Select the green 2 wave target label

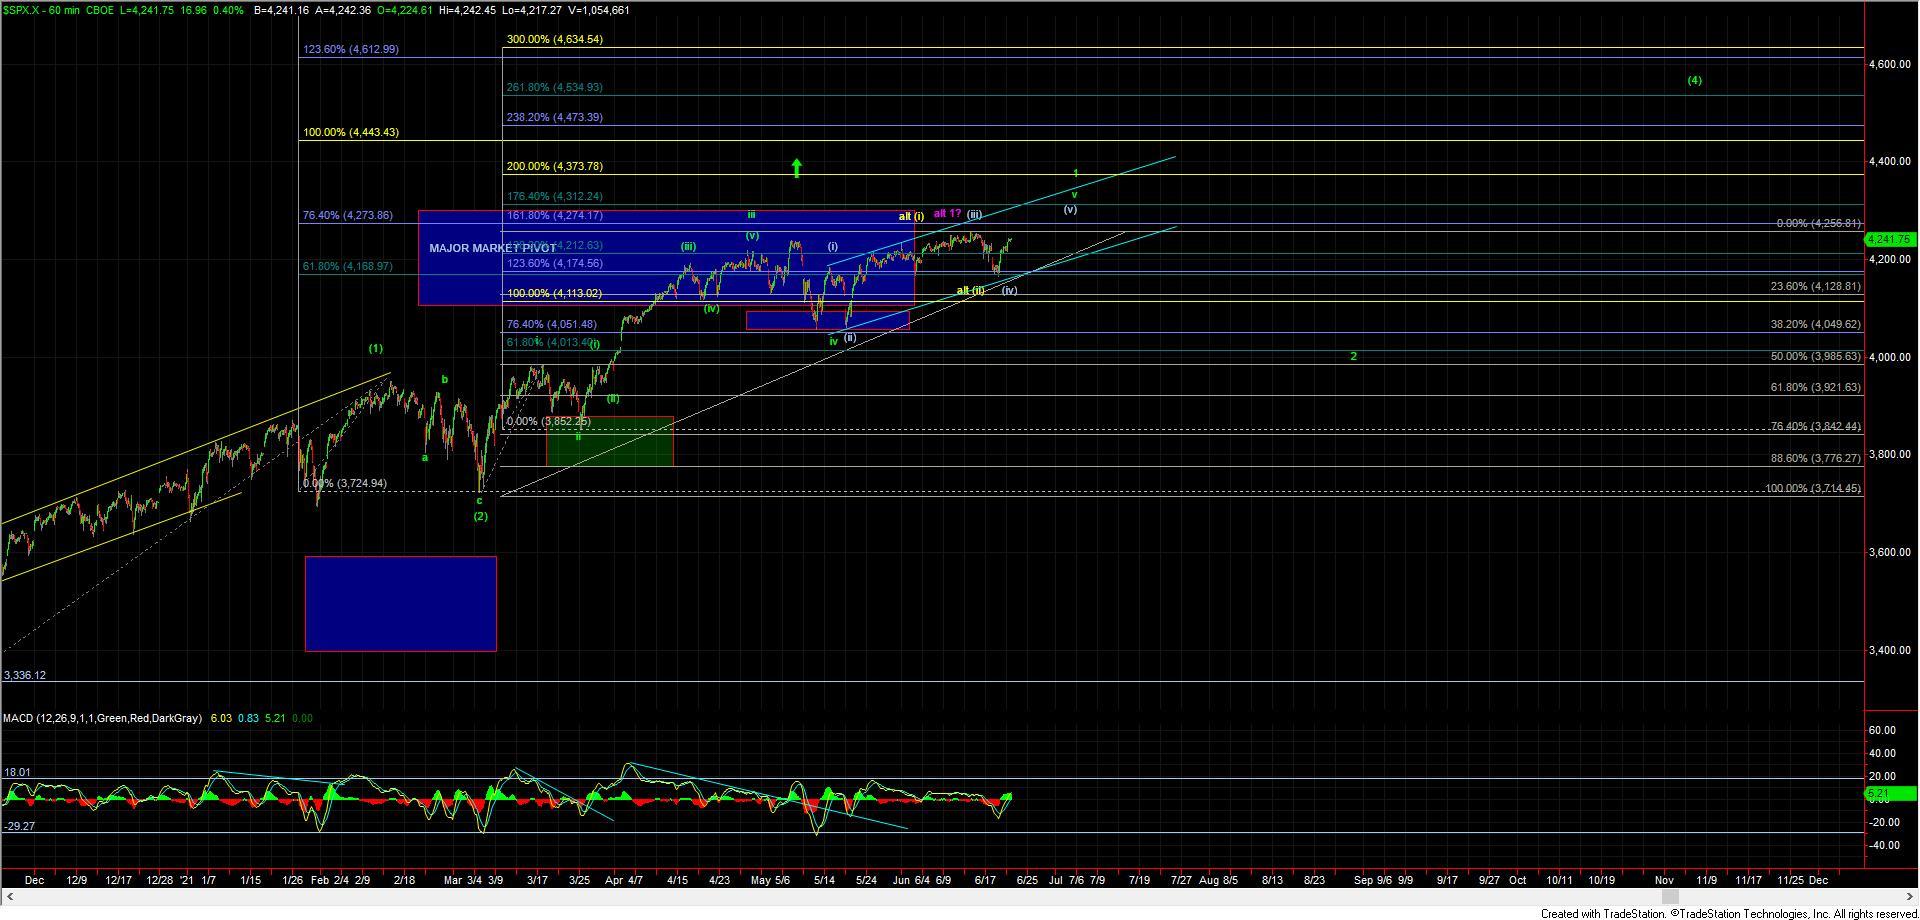tap(1353, 356)
